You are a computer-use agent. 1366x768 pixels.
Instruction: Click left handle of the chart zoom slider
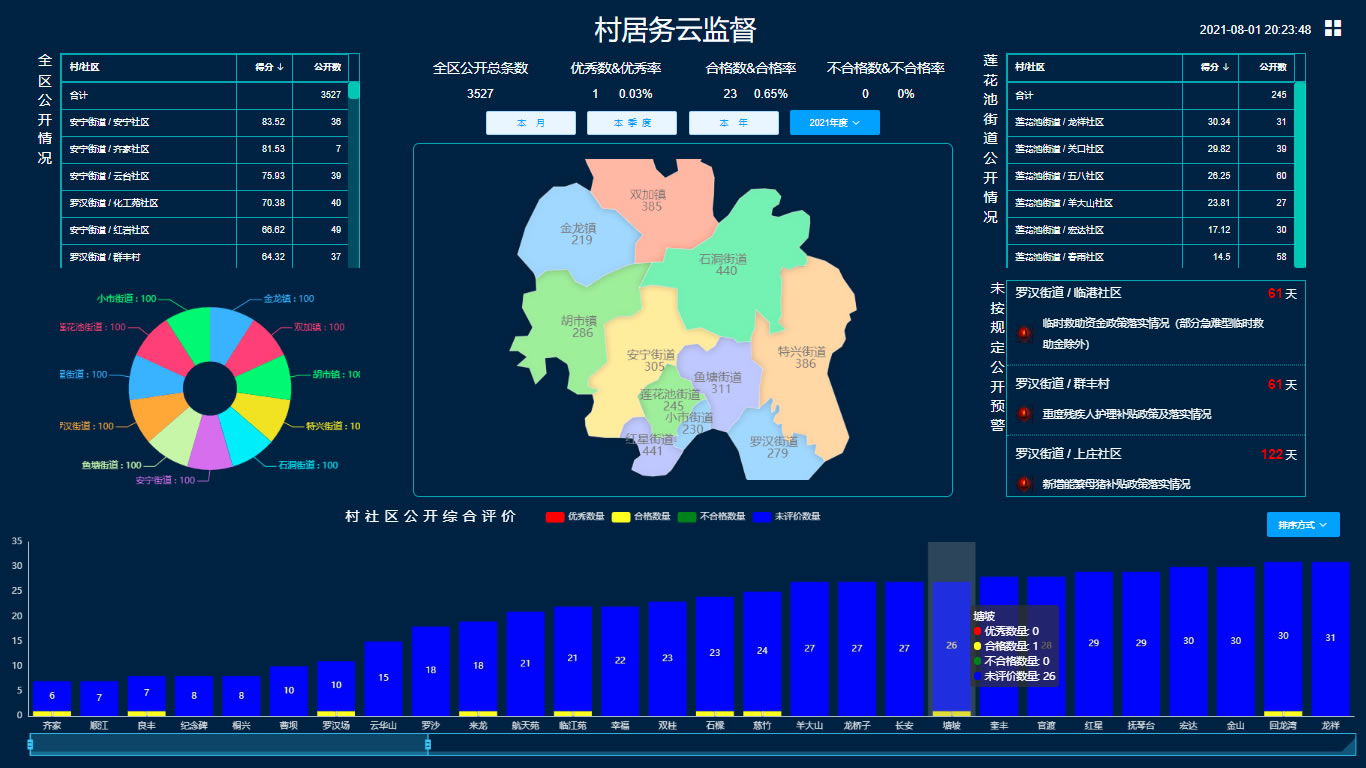coord(30,744)
